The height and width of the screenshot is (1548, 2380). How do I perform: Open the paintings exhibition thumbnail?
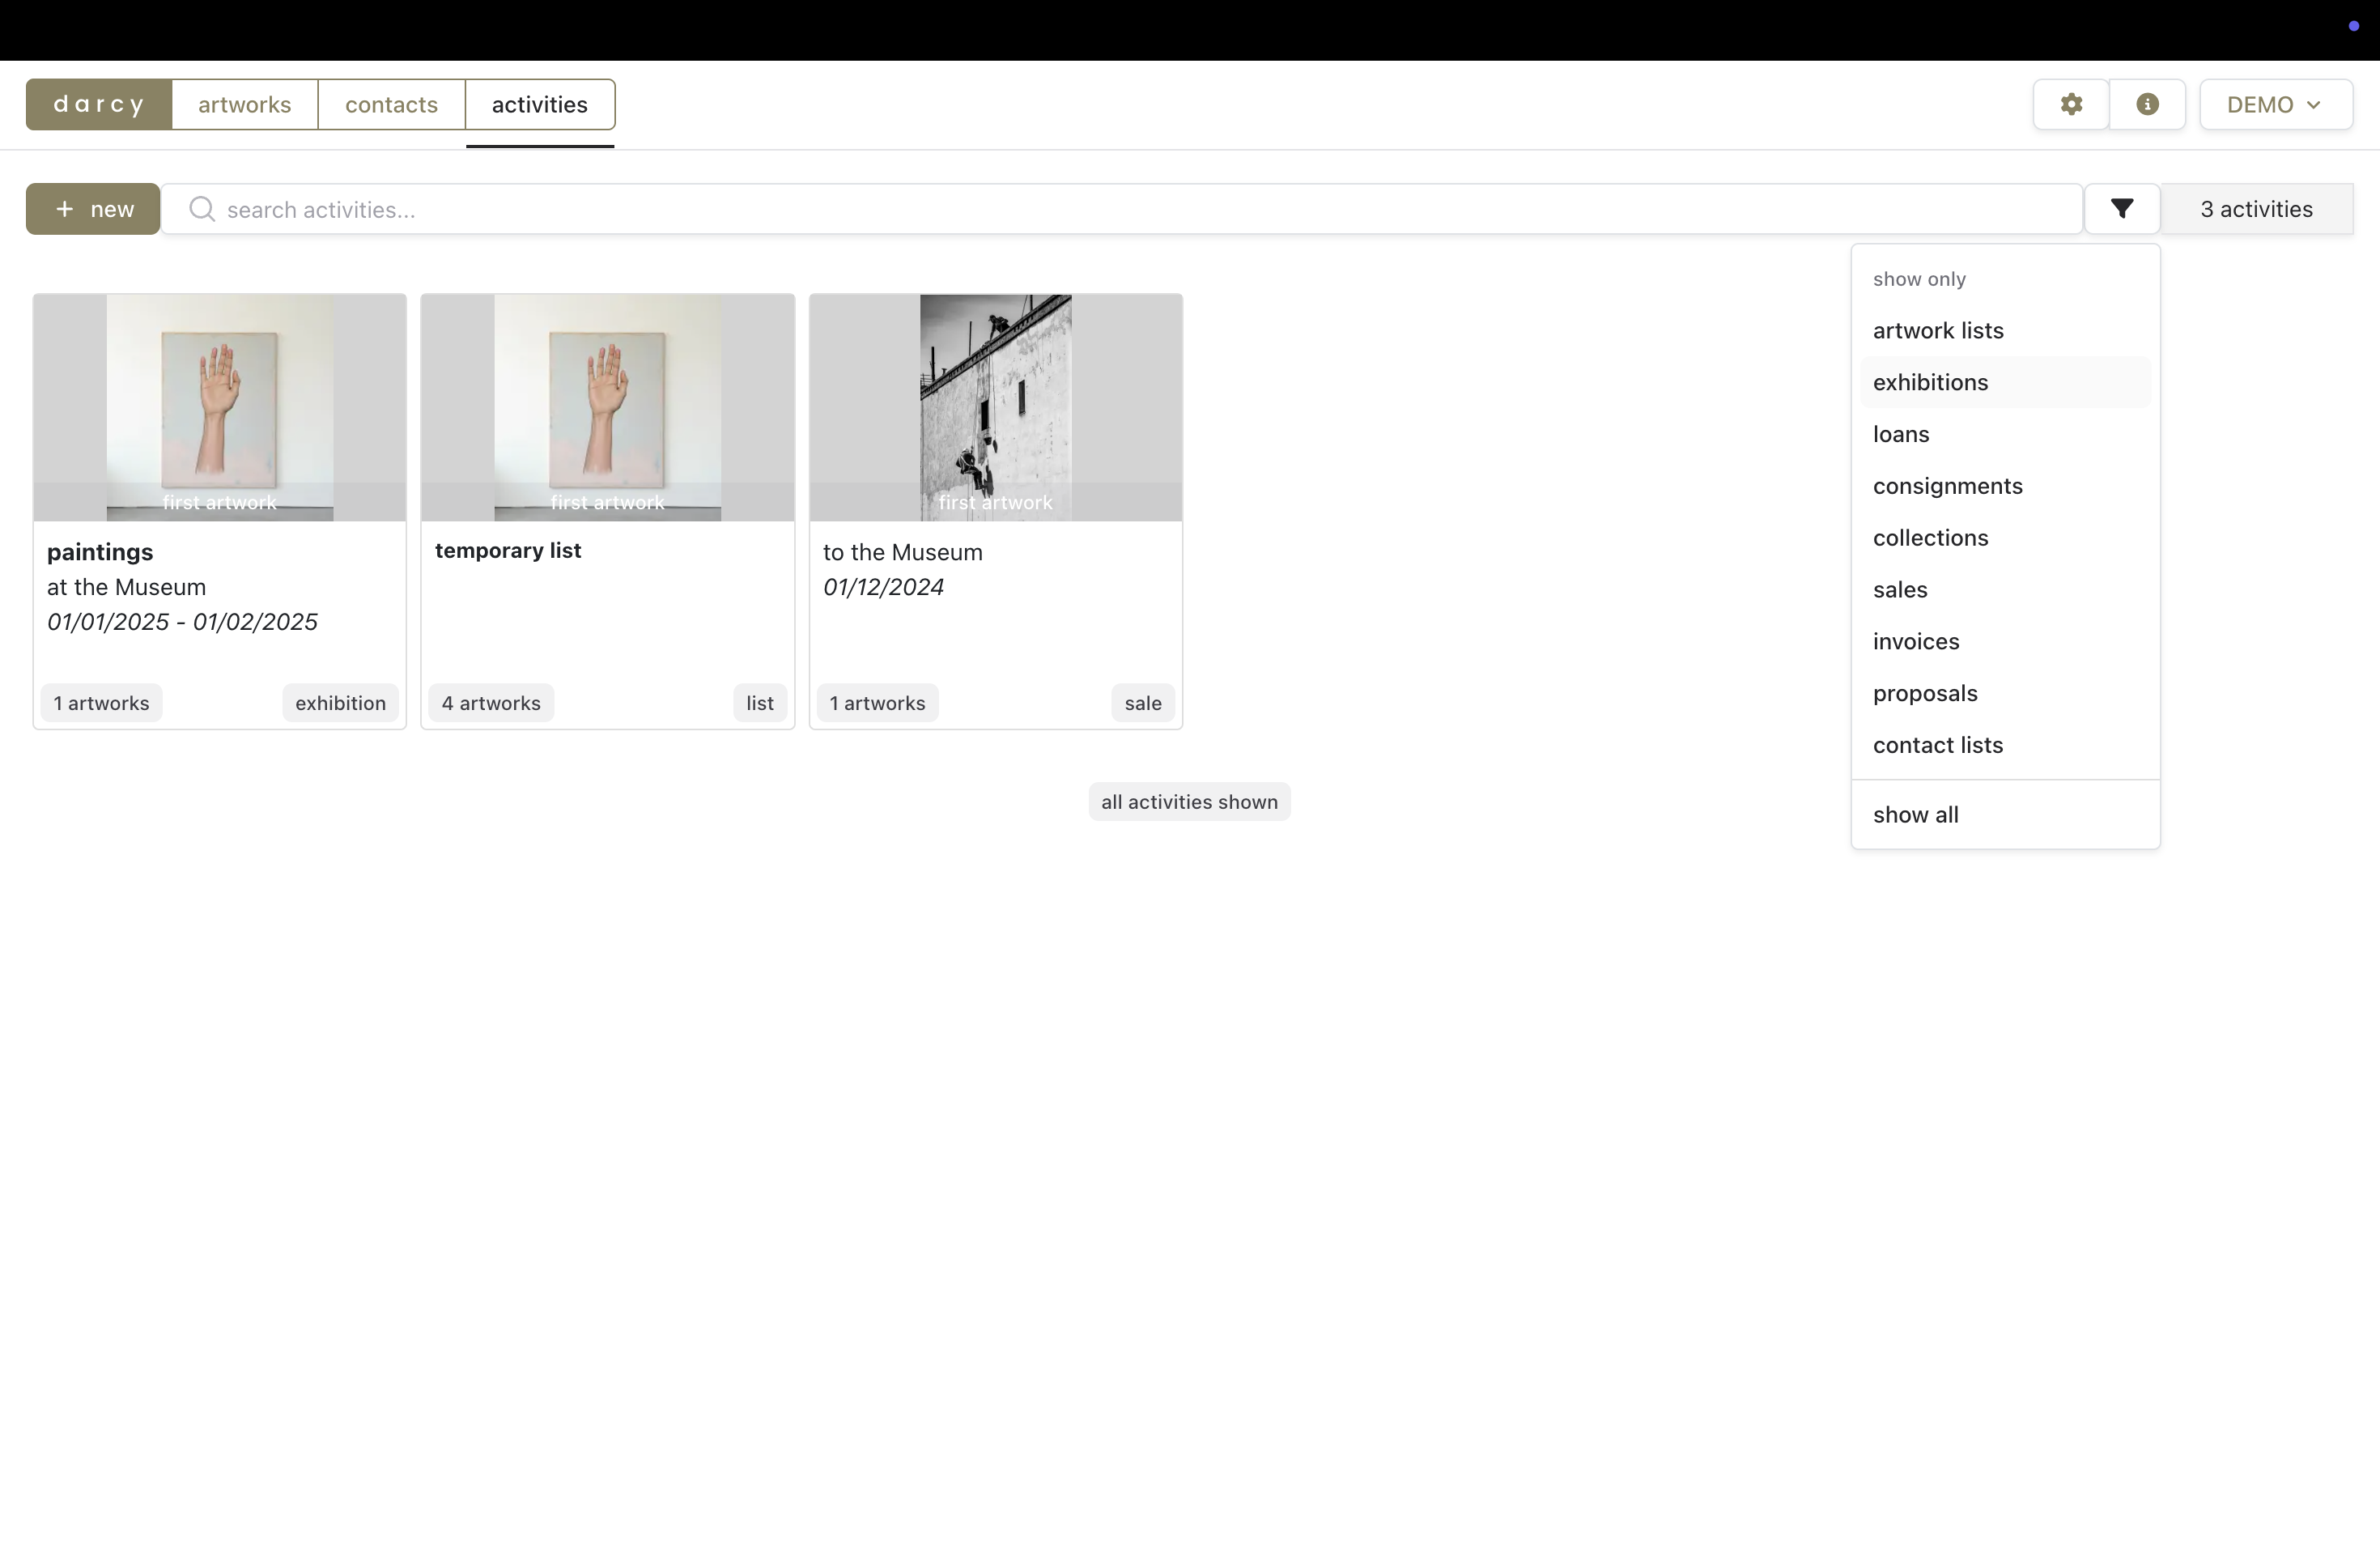click(220, 407)
